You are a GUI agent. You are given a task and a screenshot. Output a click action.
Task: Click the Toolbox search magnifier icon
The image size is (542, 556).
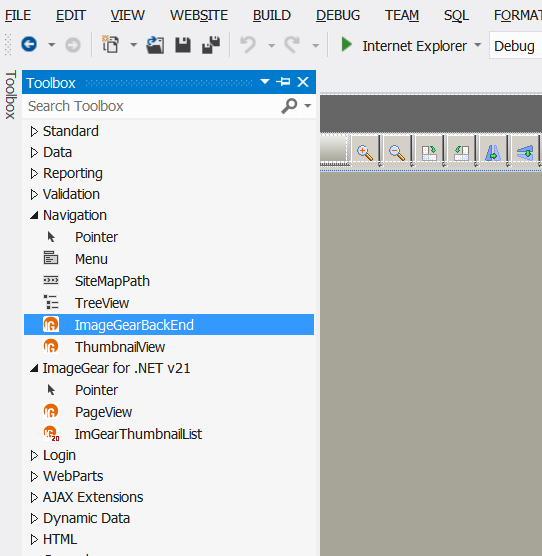pyautogui.click(x=289, y=106)
